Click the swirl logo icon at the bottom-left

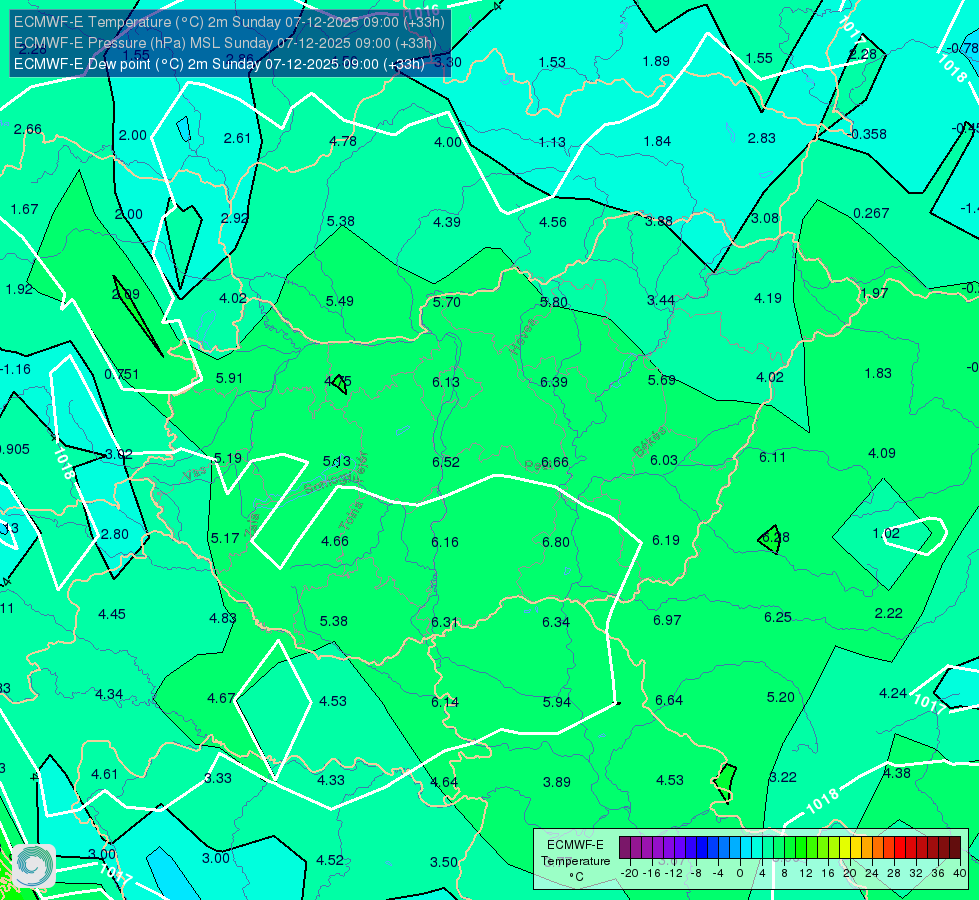tap(34, 866)
